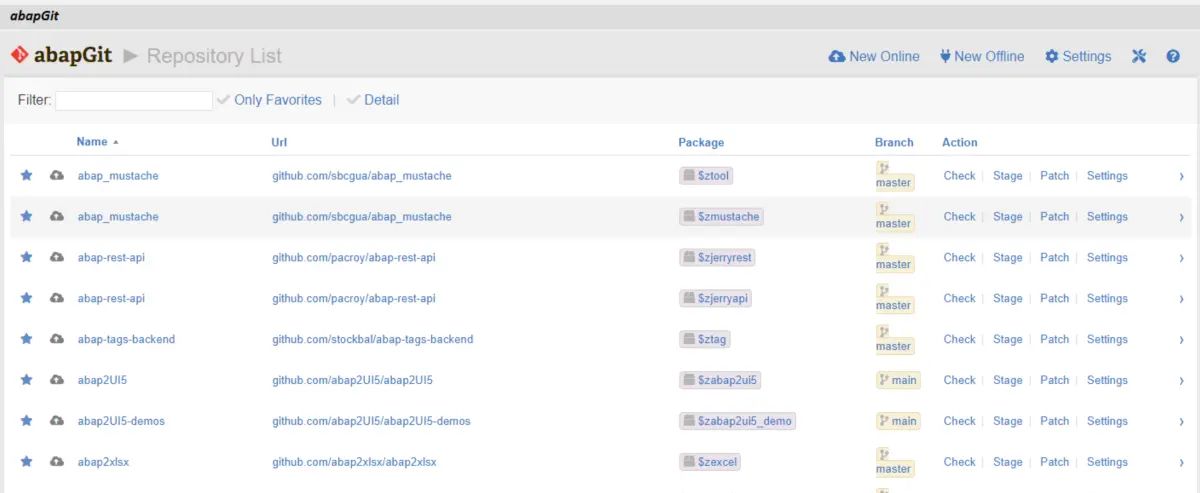1200x493 pixels.
Task: Click the main branch label for abap2UI5-demos
Action: point(897,421)
